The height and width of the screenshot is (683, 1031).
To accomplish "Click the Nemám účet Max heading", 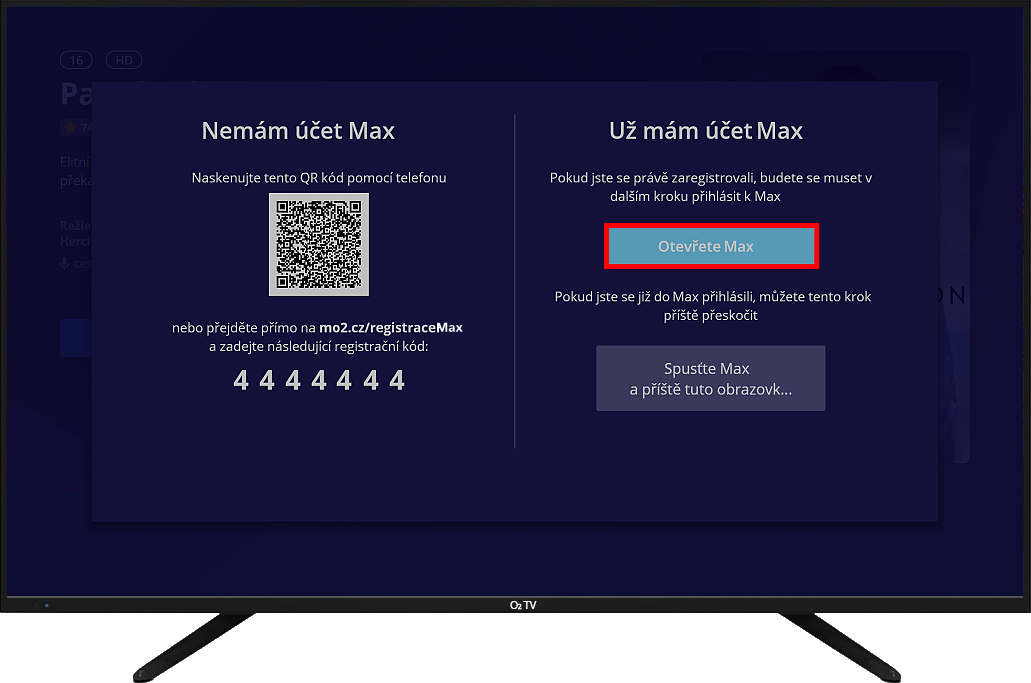I will pyautogui.click(x=298, y=131).
